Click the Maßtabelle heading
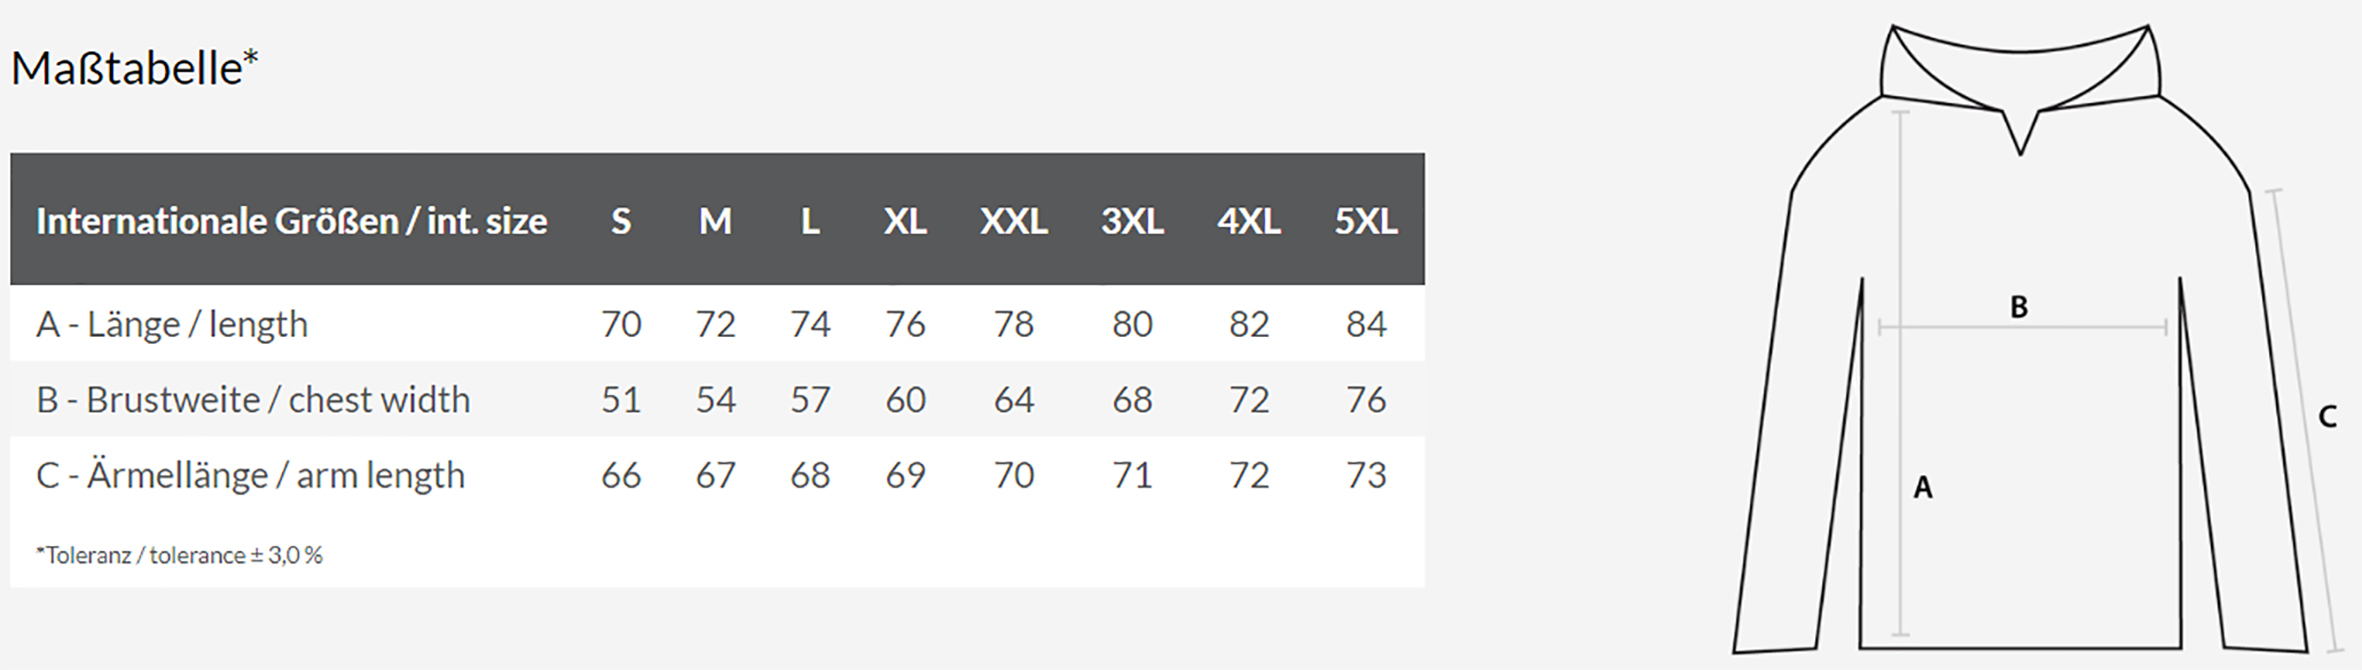 [x=135, y=69]
